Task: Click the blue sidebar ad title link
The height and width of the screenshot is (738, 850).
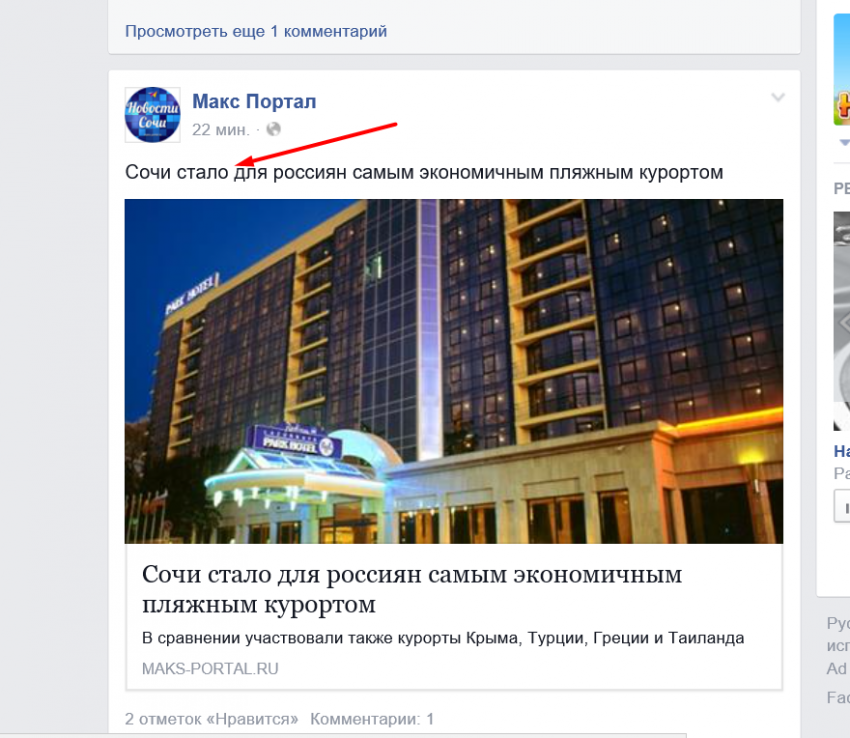Action: 842,451
